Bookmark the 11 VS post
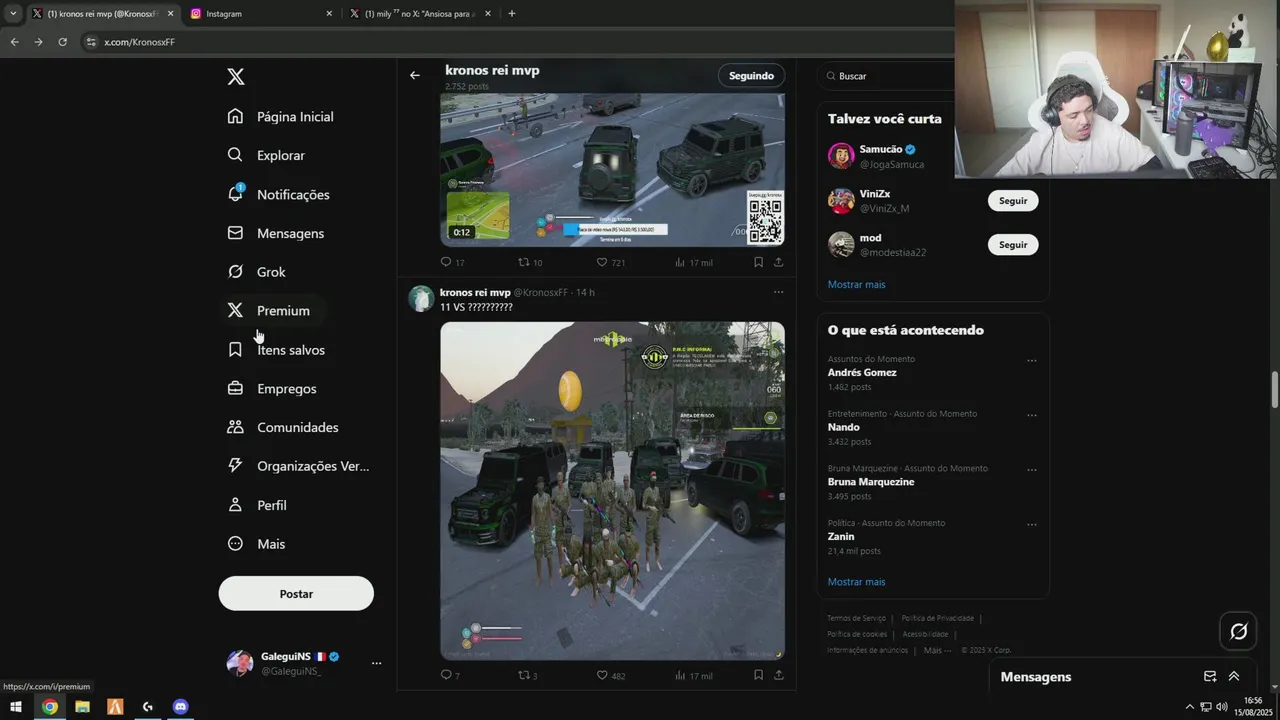 758,675
